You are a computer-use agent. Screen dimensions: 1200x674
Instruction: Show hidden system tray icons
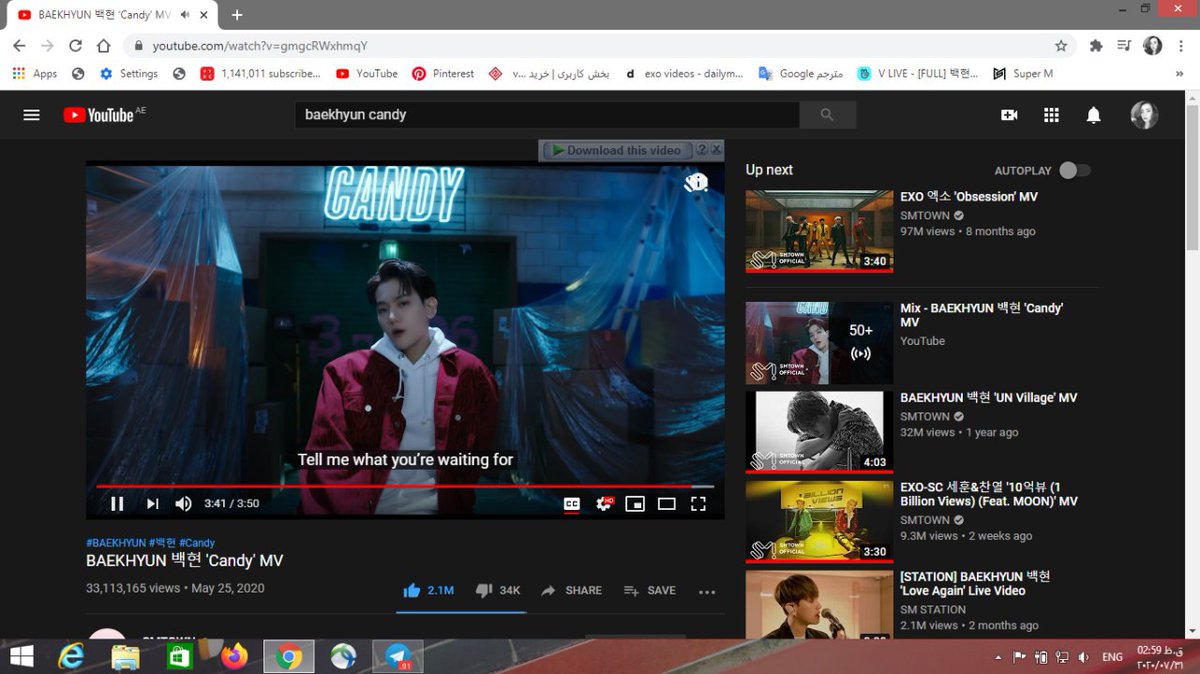point(999,657)
